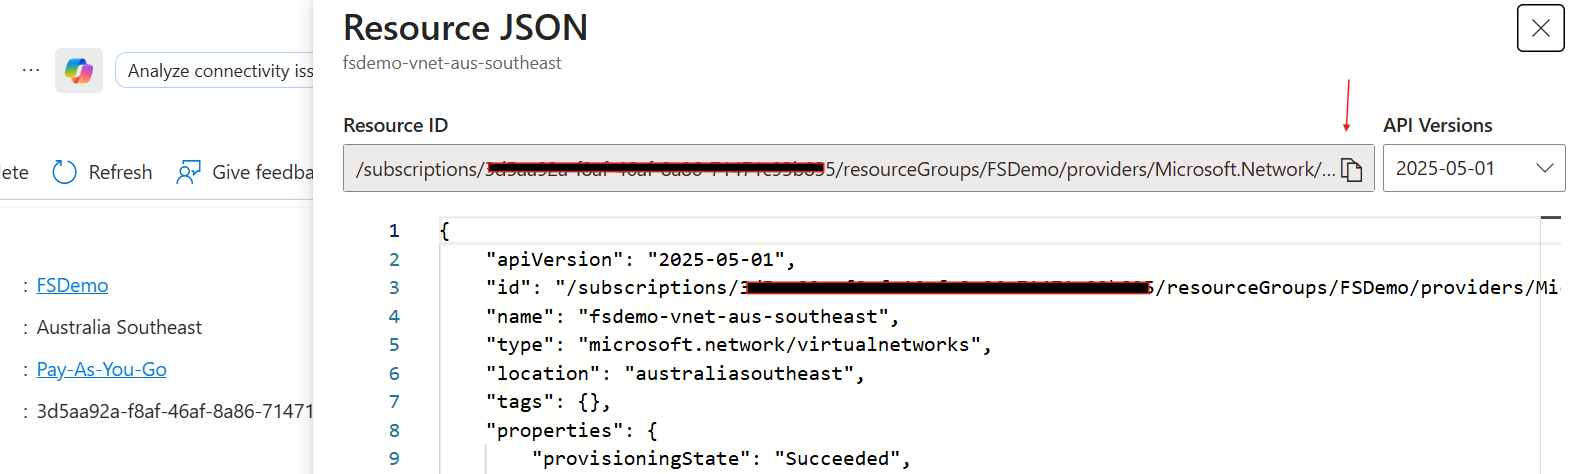The width and height of the screenshot is (1570, 474).
Task: Click the Australia Southeast location text
Action: 119,327
